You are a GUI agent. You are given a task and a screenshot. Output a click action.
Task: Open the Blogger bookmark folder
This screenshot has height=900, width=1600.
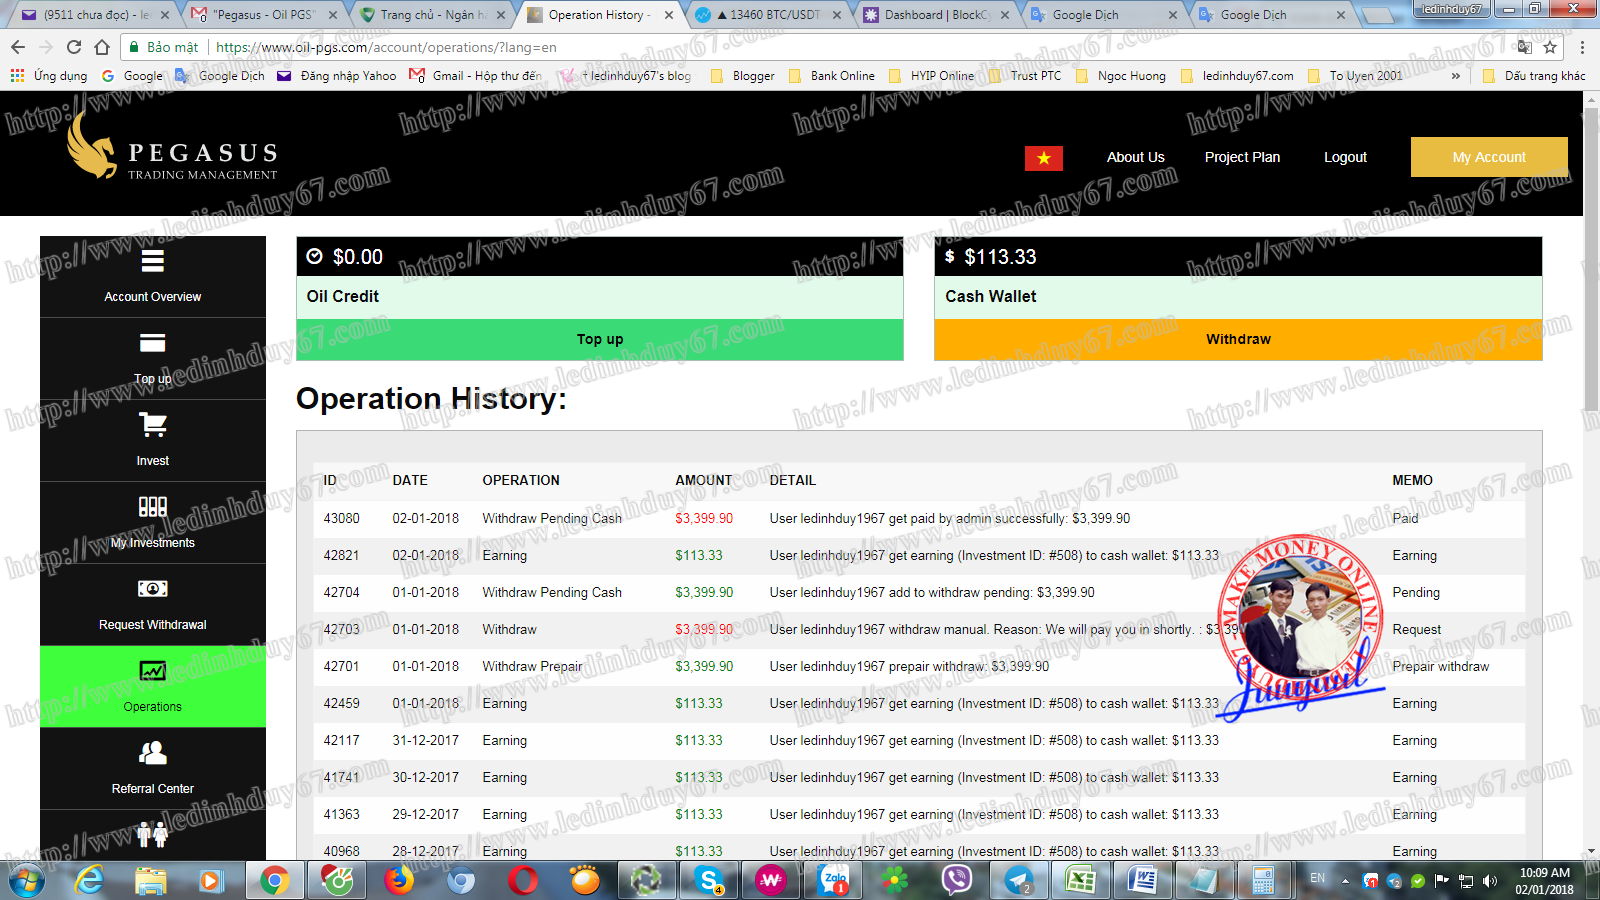(743, 76)
